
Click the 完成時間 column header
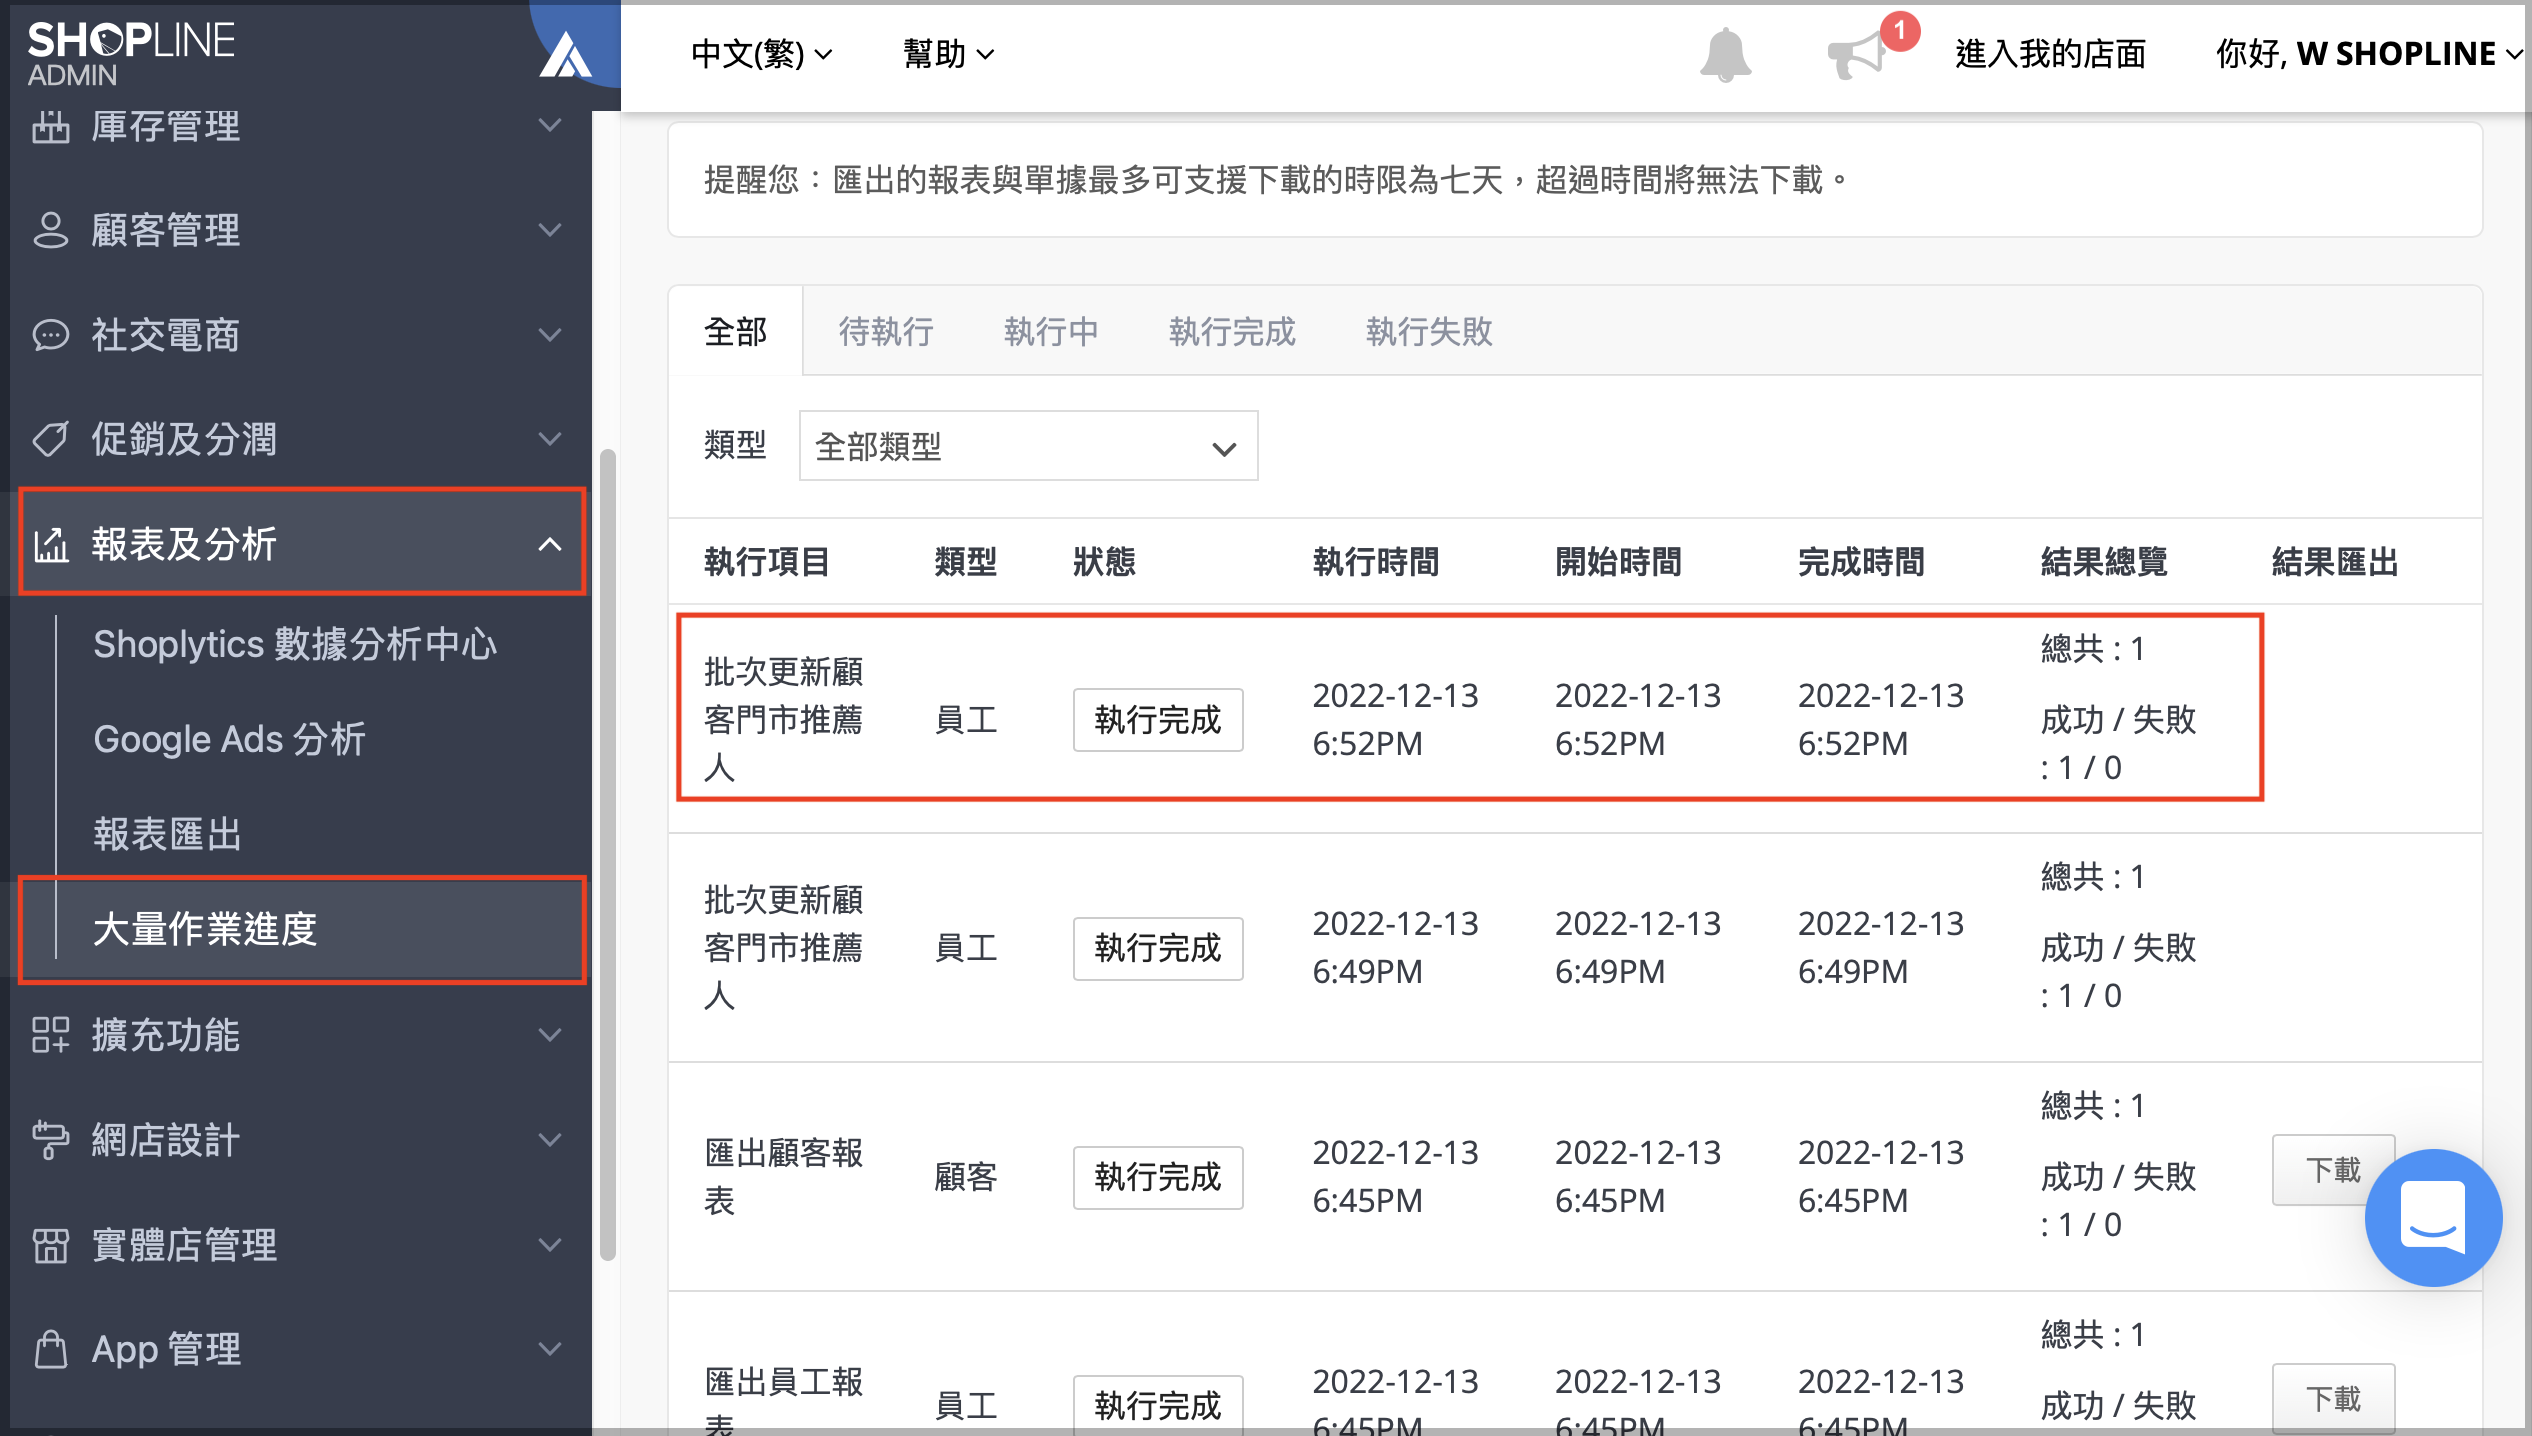pyautogui.click(x=1861, y=562)
